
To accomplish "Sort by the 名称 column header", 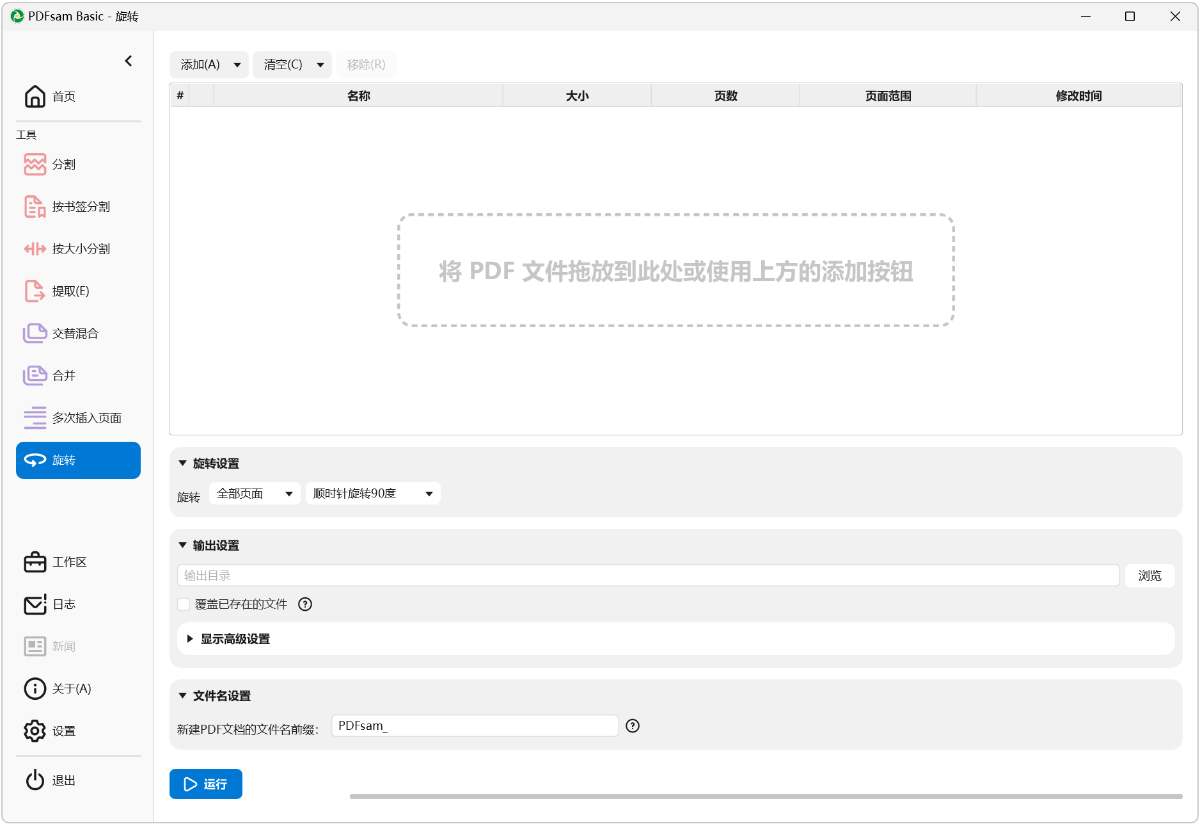I will (358, 96).
